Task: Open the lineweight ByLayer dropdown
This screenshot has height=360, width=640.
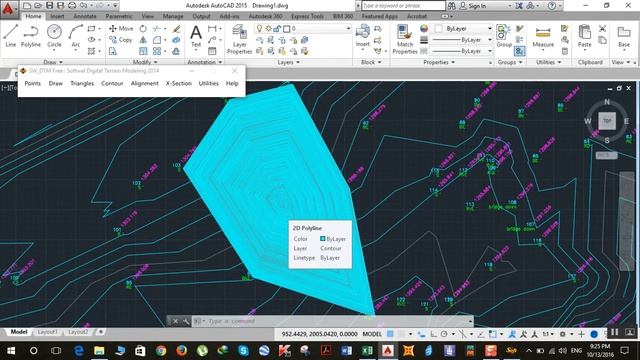Action: (489, 40)
